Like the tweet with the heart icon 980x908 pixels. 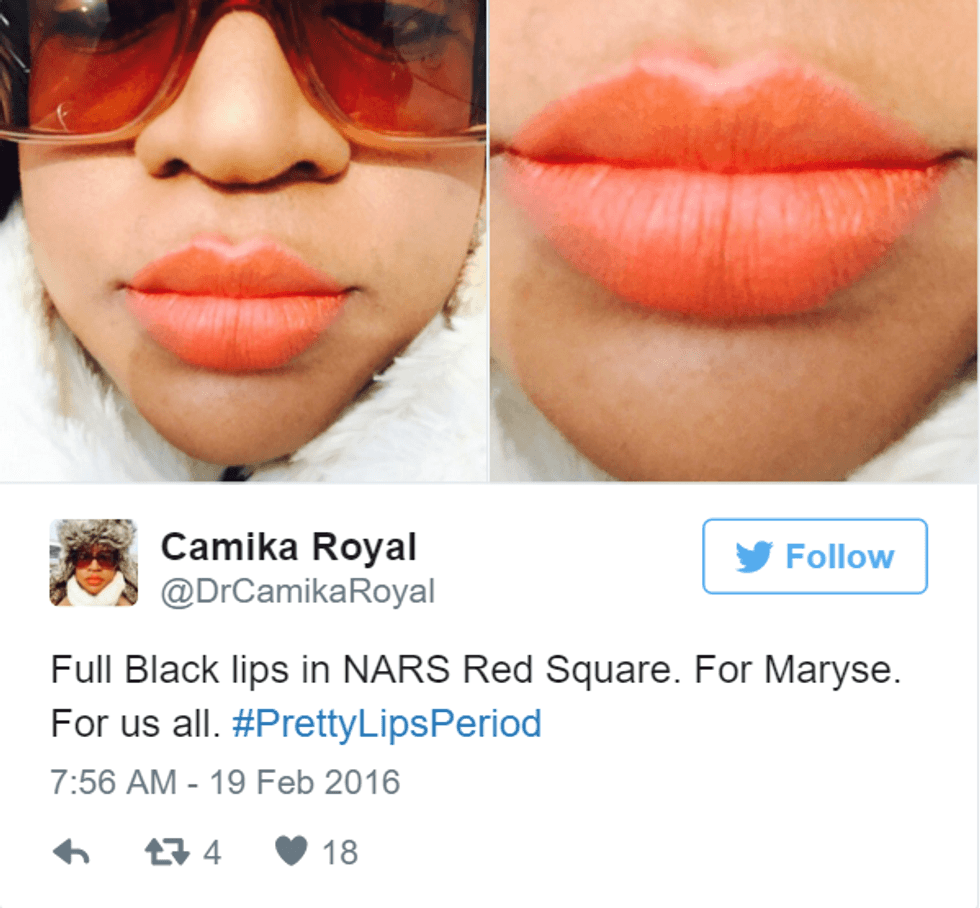tap(291, 851)
